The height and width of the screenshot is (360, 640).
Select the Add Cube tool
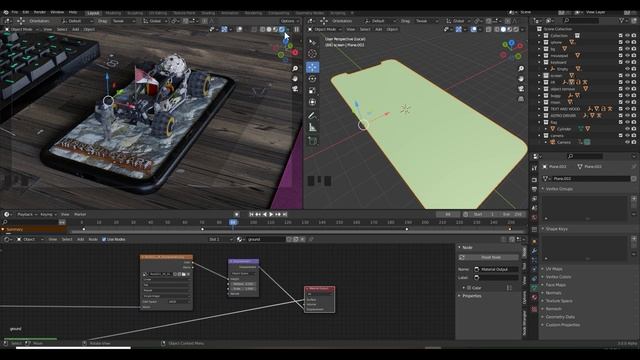(312, 141)
